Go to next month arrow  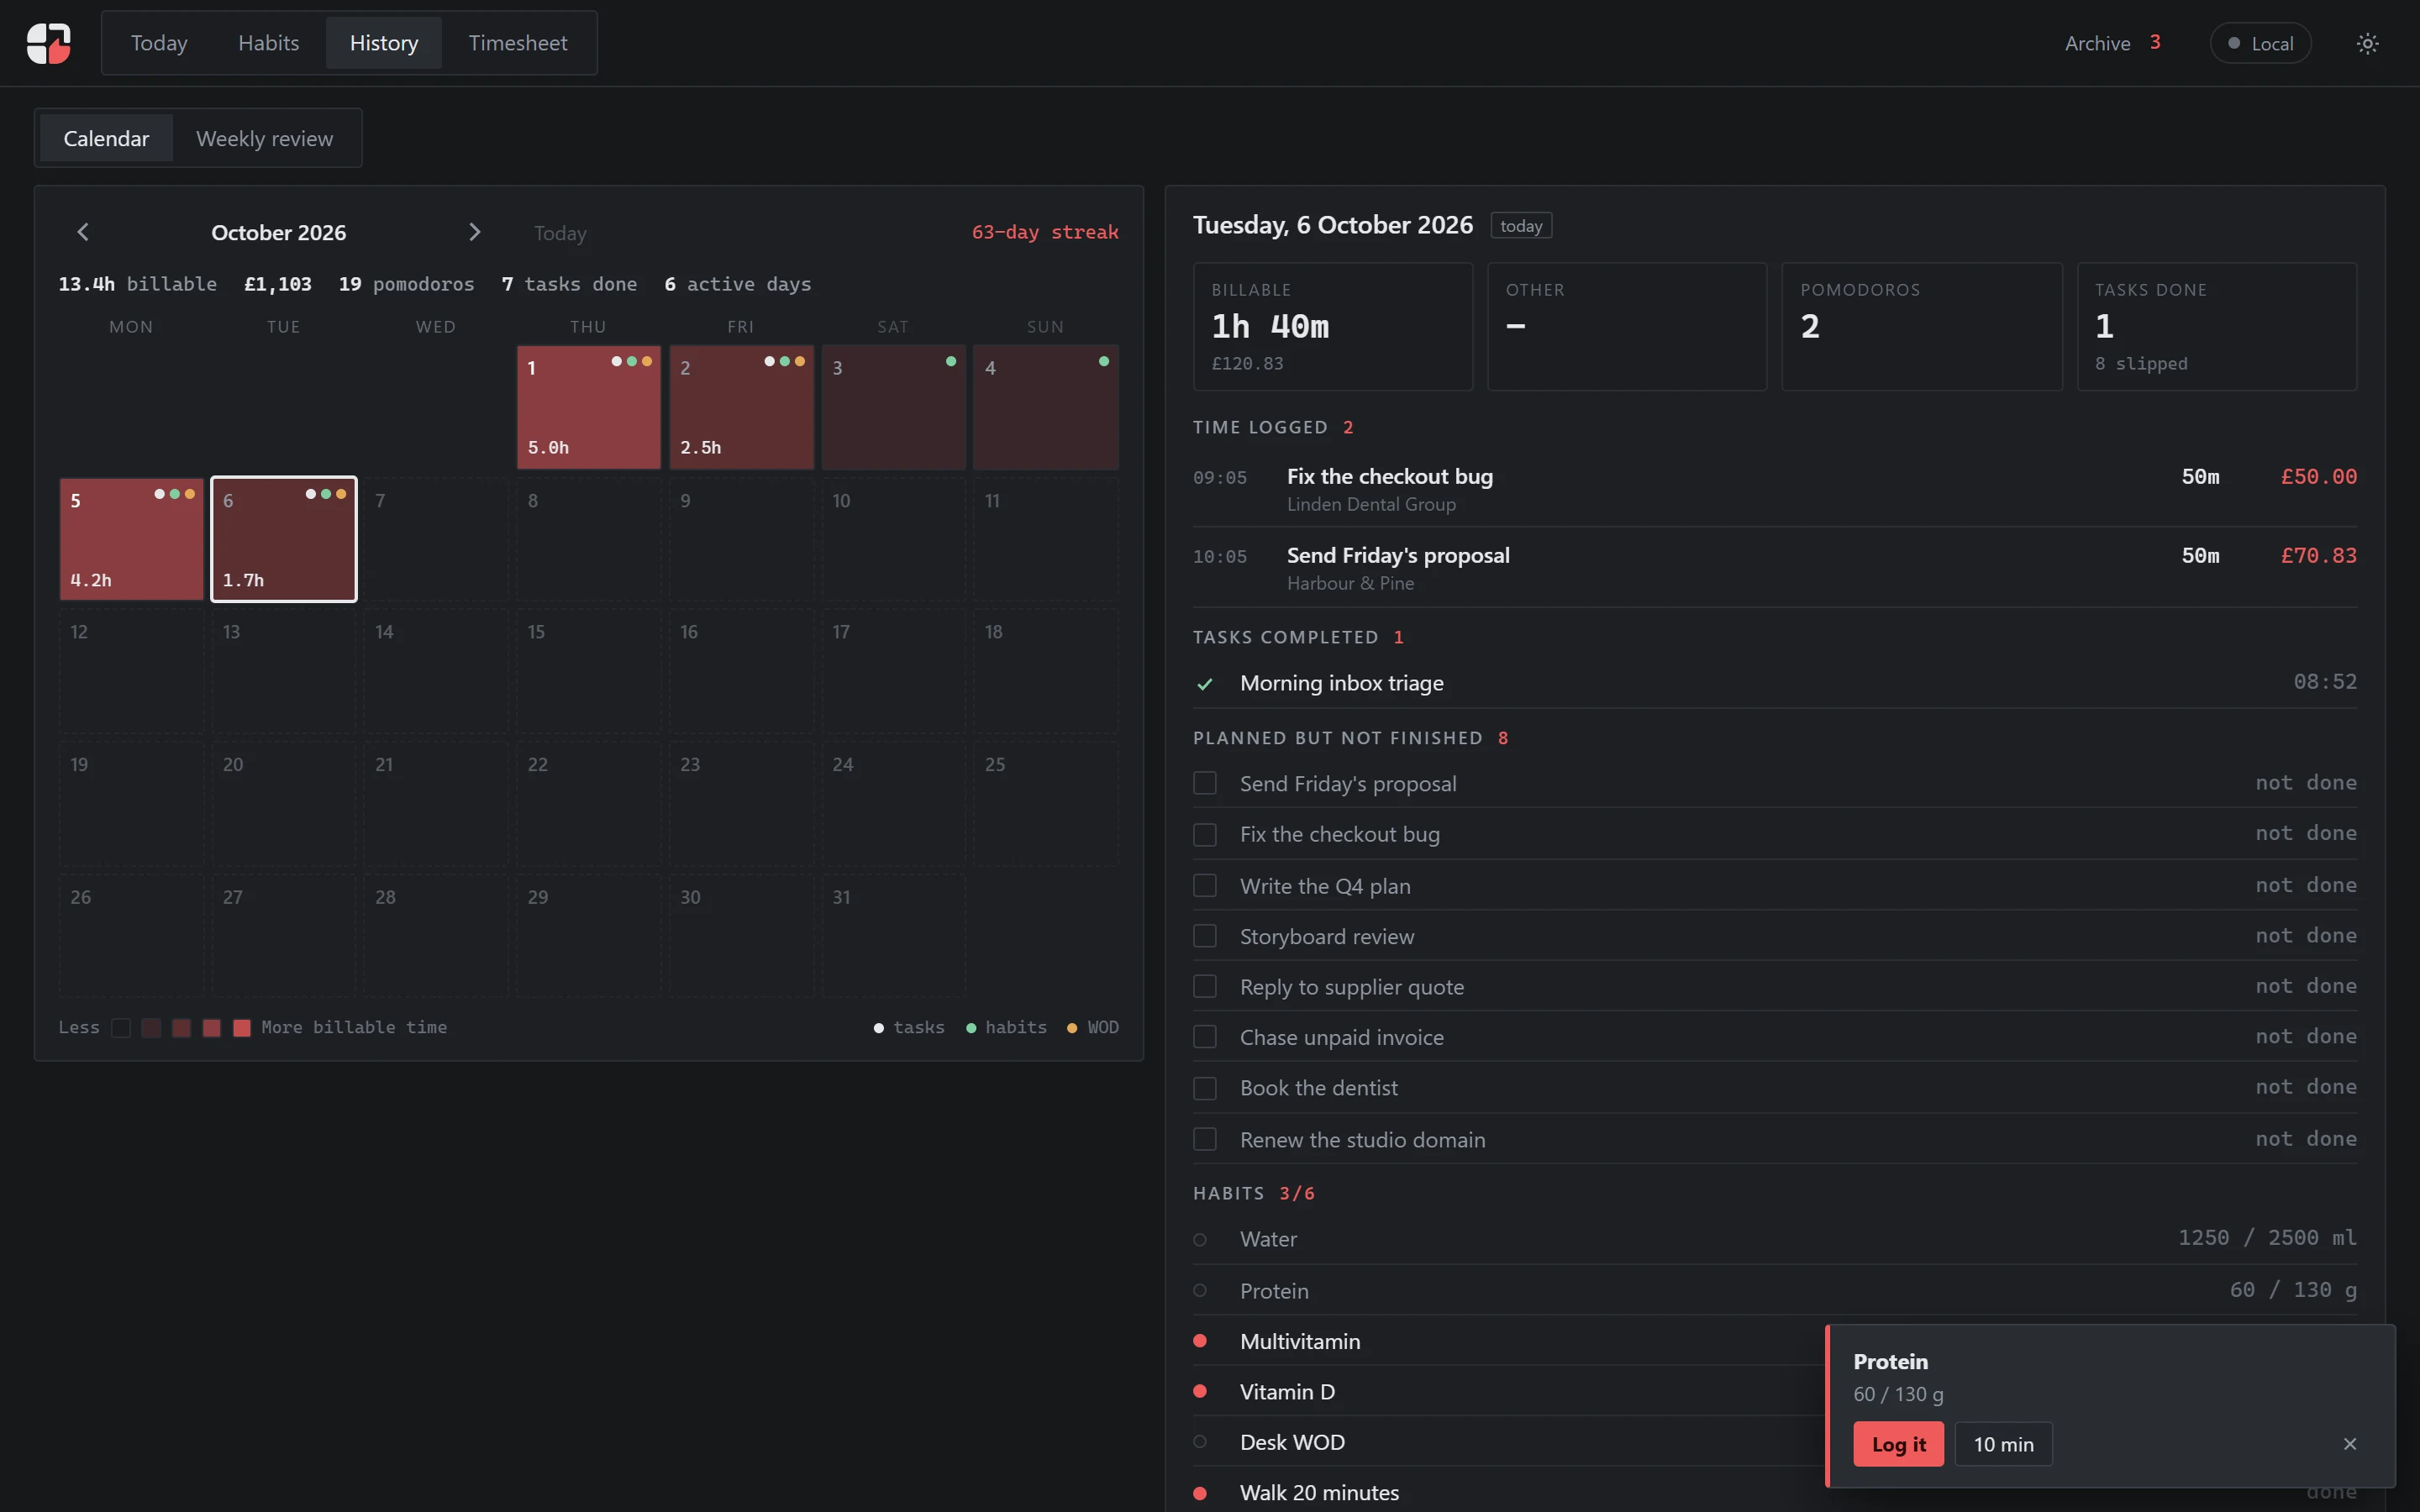point(474,232)
